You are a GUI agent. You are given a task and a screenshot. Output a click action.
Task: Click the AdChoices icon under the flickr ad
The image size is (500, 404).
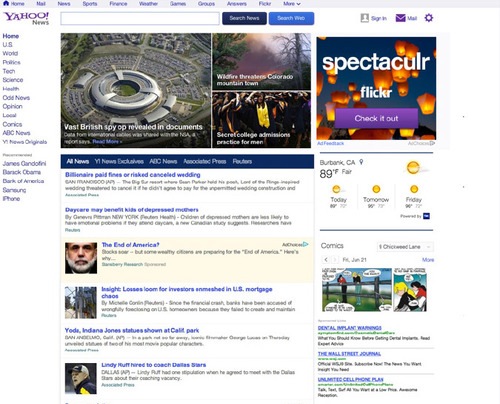432,143
